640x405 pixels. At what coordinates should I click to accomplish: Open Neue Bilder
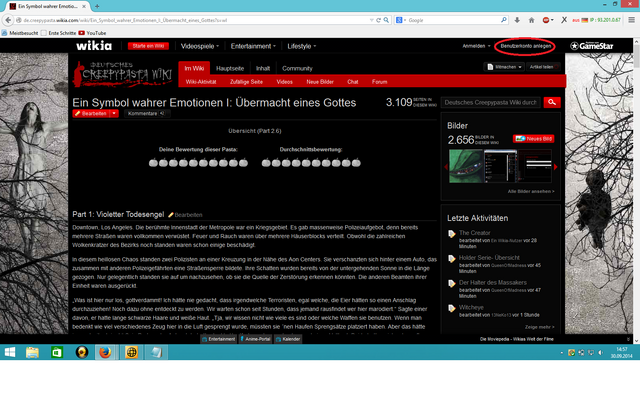point(320,82)
